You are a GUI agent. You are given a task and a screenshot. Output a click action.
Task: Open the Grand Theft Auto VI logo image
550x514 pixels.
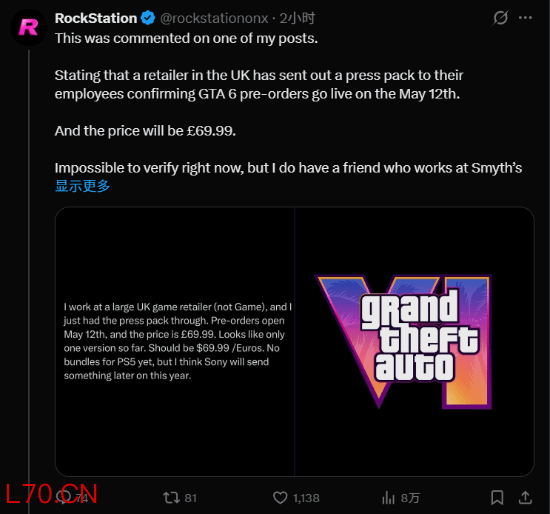pos(415,341)
